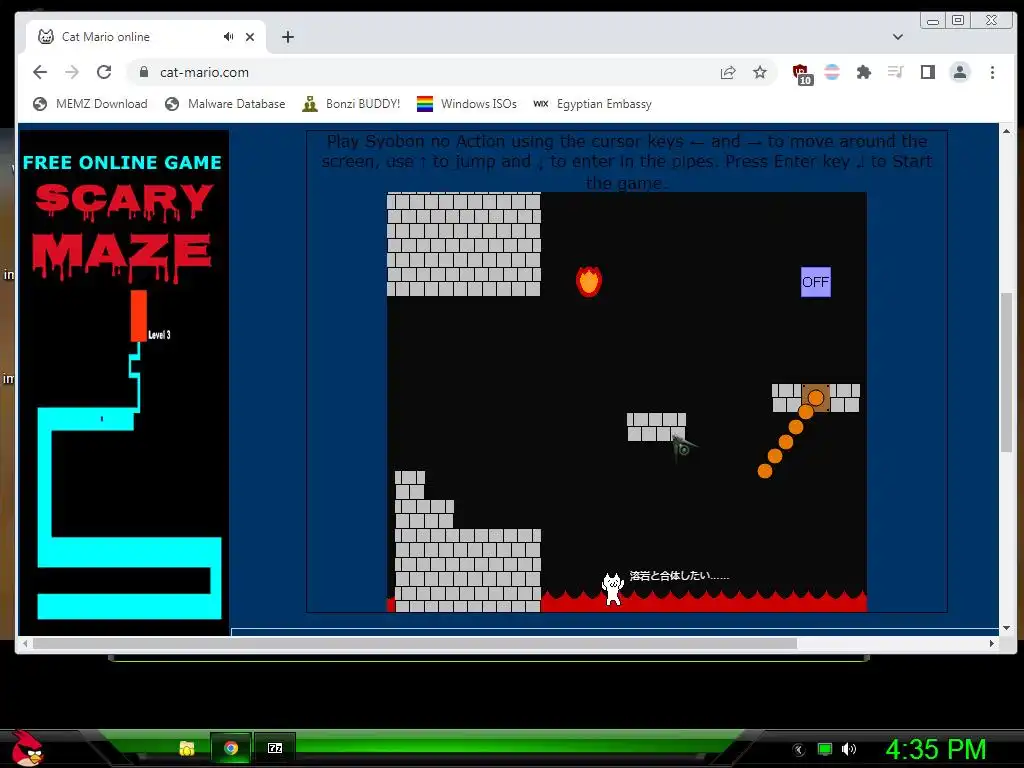Click the horizontal scroll left arrow

25,643
